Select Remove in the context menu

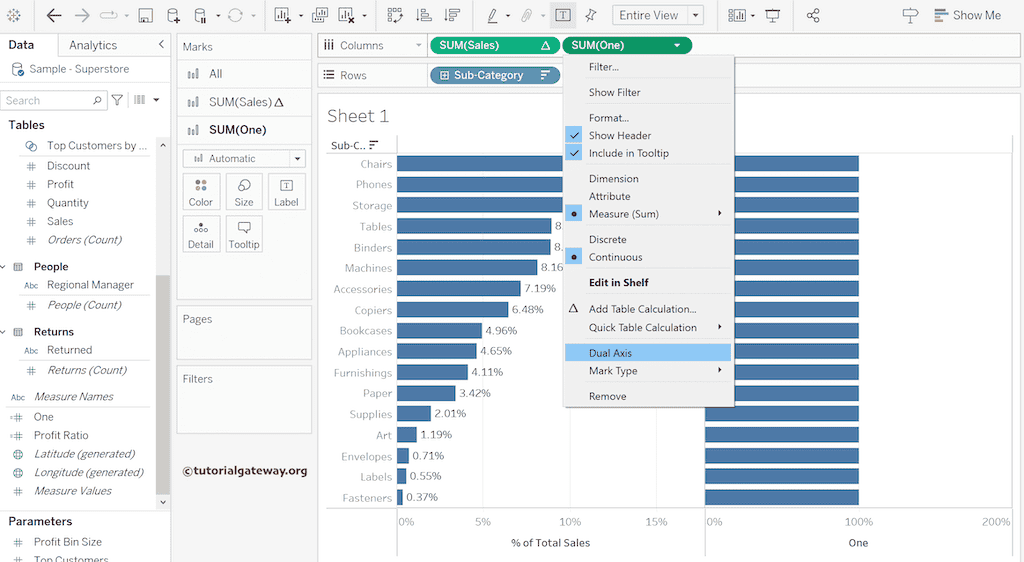point(607,396)
